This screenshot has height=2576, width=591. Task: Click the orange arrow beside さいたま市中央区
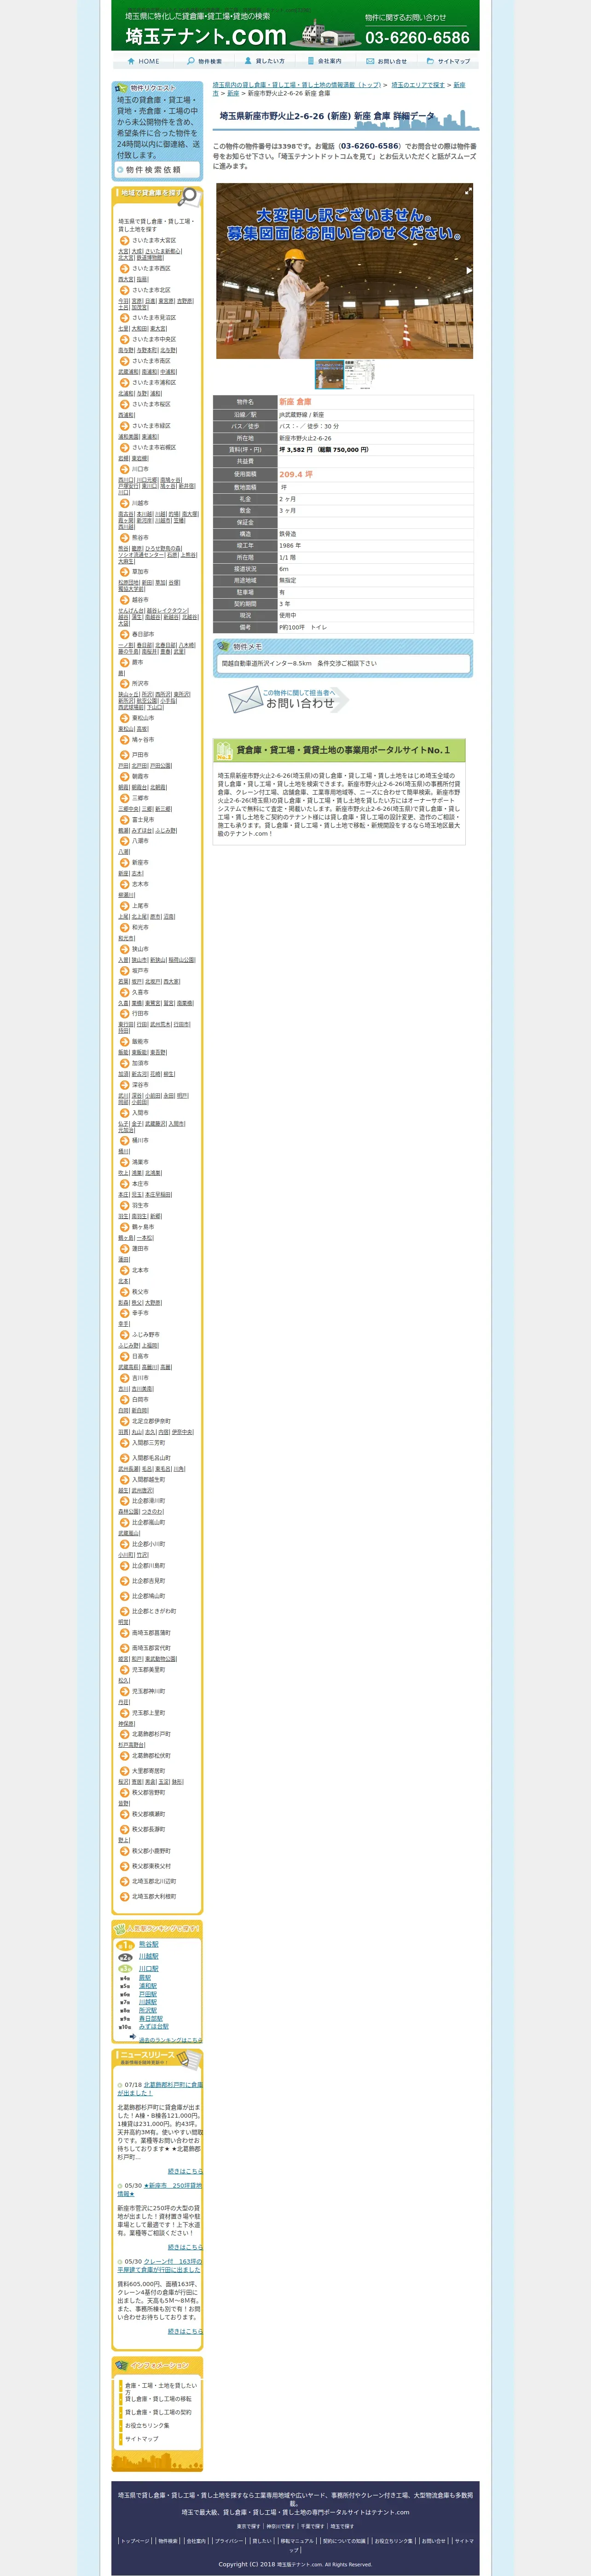(125, 339)
